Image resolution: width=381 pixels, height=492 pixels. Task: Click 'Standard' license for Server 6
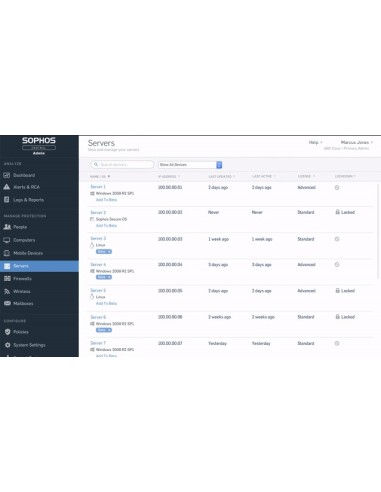pyautogui.click(x=306, y=317)
